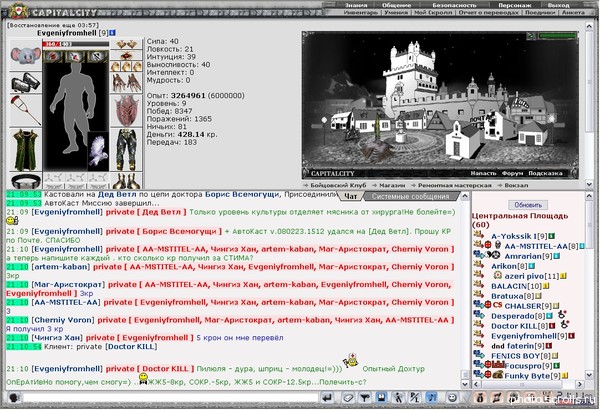Open info icon beside Evgeniyfromhell [9] header

point(112,33)
